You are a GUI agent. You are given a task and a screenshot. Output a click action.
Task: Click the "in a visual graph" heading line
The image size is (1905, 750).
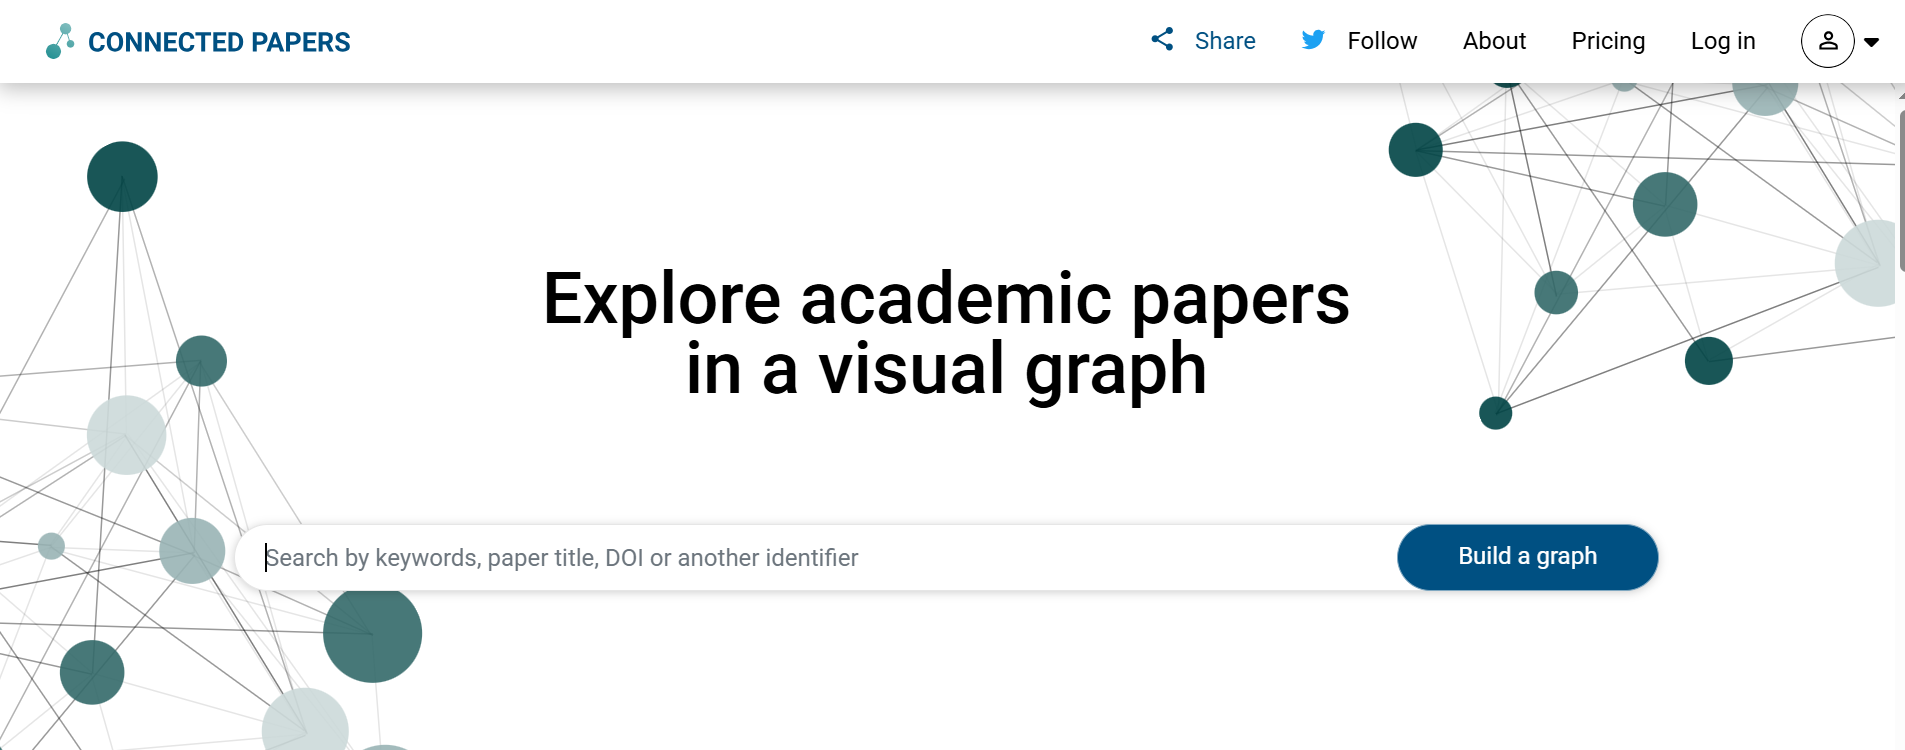946,369
